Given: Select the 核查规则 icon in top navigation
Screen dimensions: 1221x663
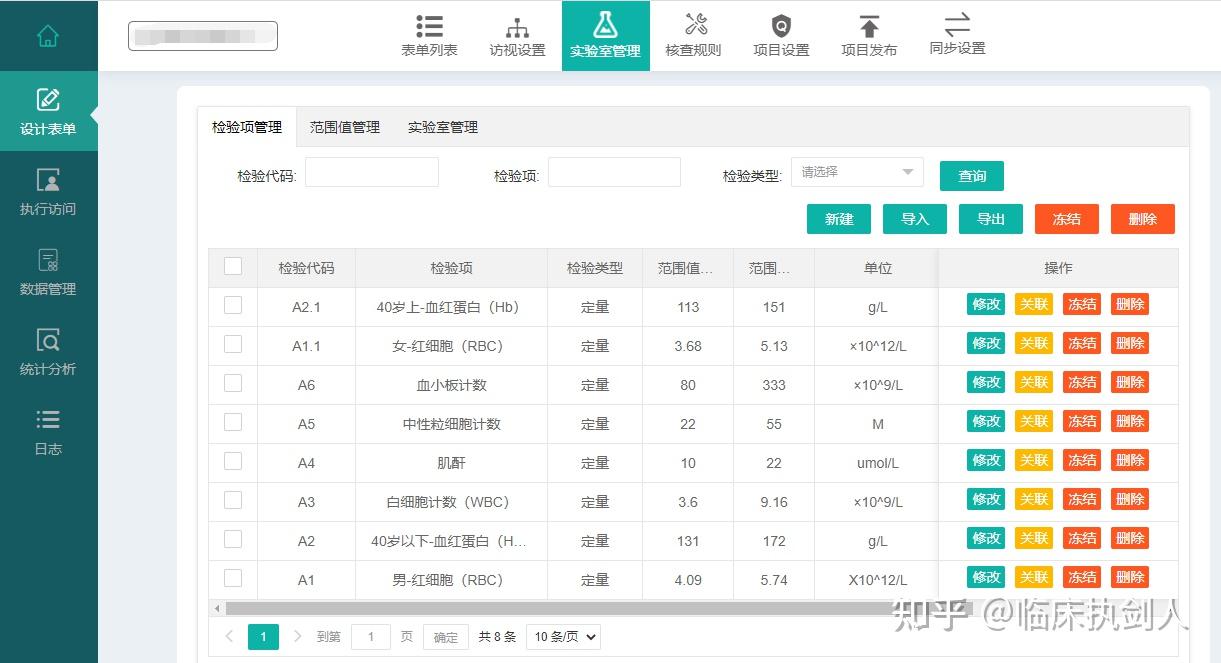Looking at the screenshot, I should point(693,35).
